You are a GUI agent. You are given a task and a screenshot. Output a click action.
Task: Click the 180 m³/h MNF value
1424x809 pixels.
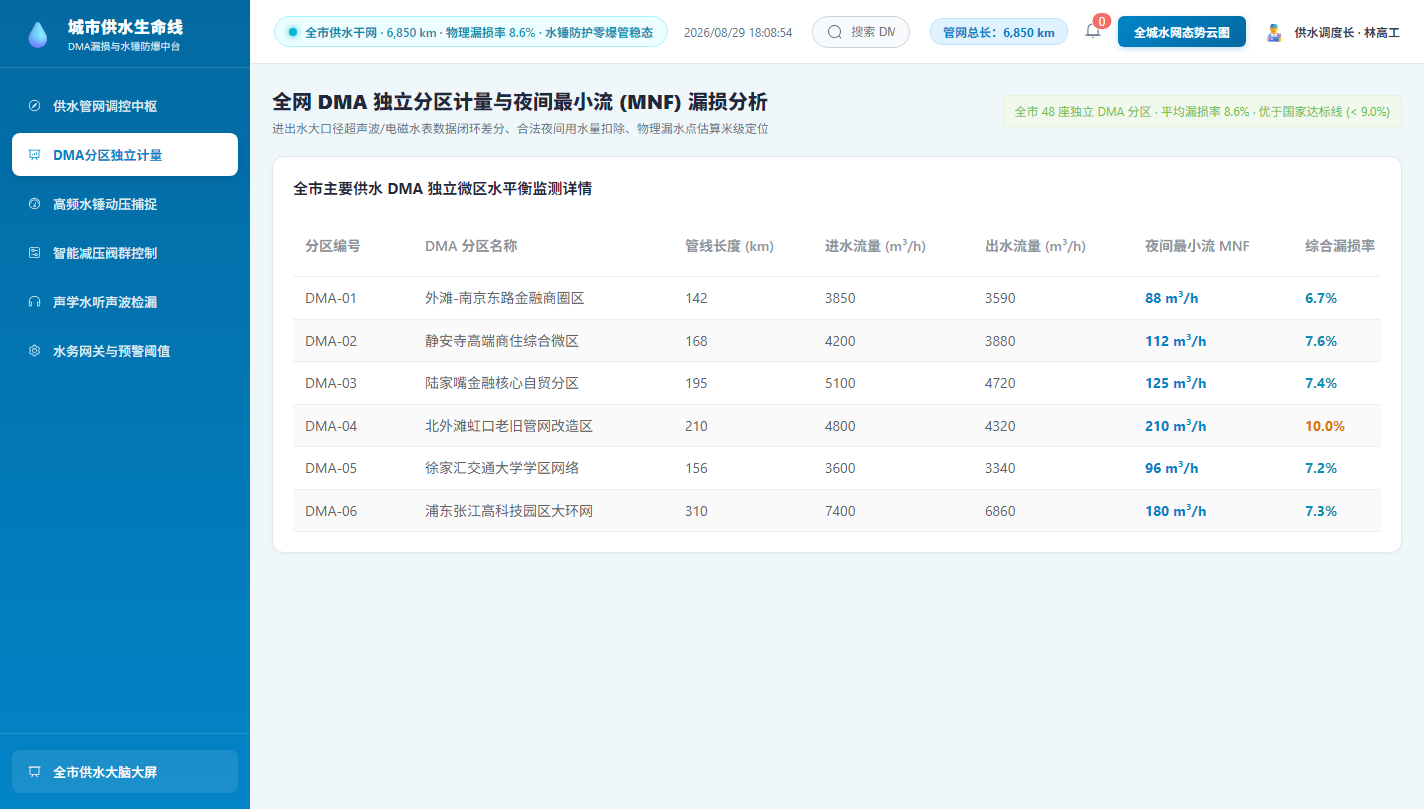[x=1176, y=511]
